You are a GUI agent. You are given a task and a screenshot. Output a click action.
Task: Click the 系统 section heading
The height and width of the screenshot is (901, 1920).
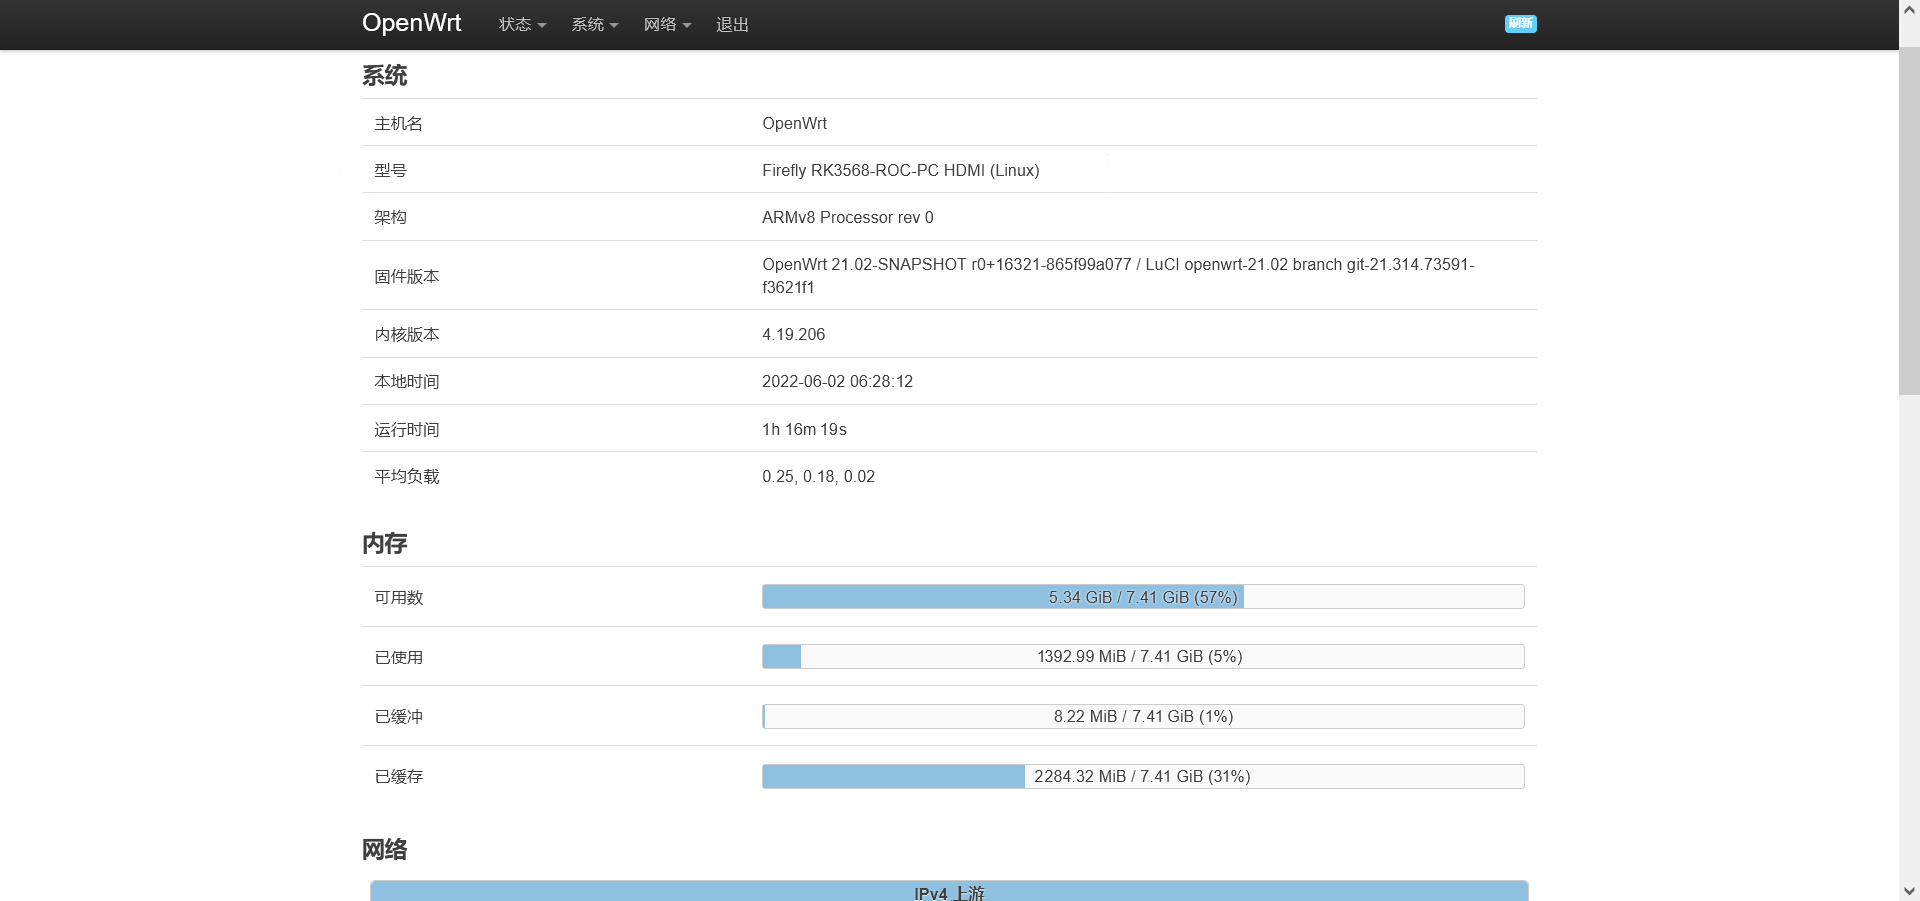[x=384, y=76]
